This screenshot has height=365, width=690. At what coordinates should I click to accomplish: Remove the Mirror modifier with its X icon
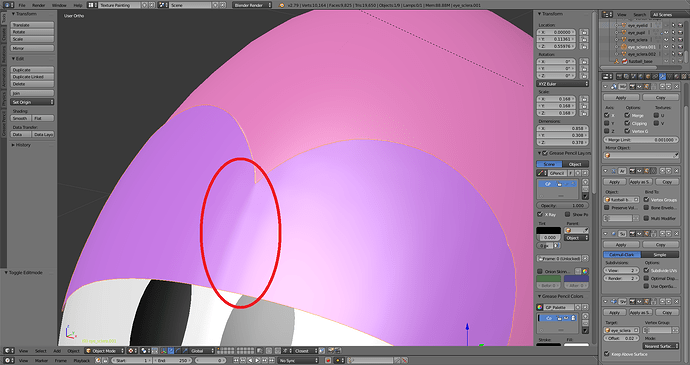tap(676, 86)
